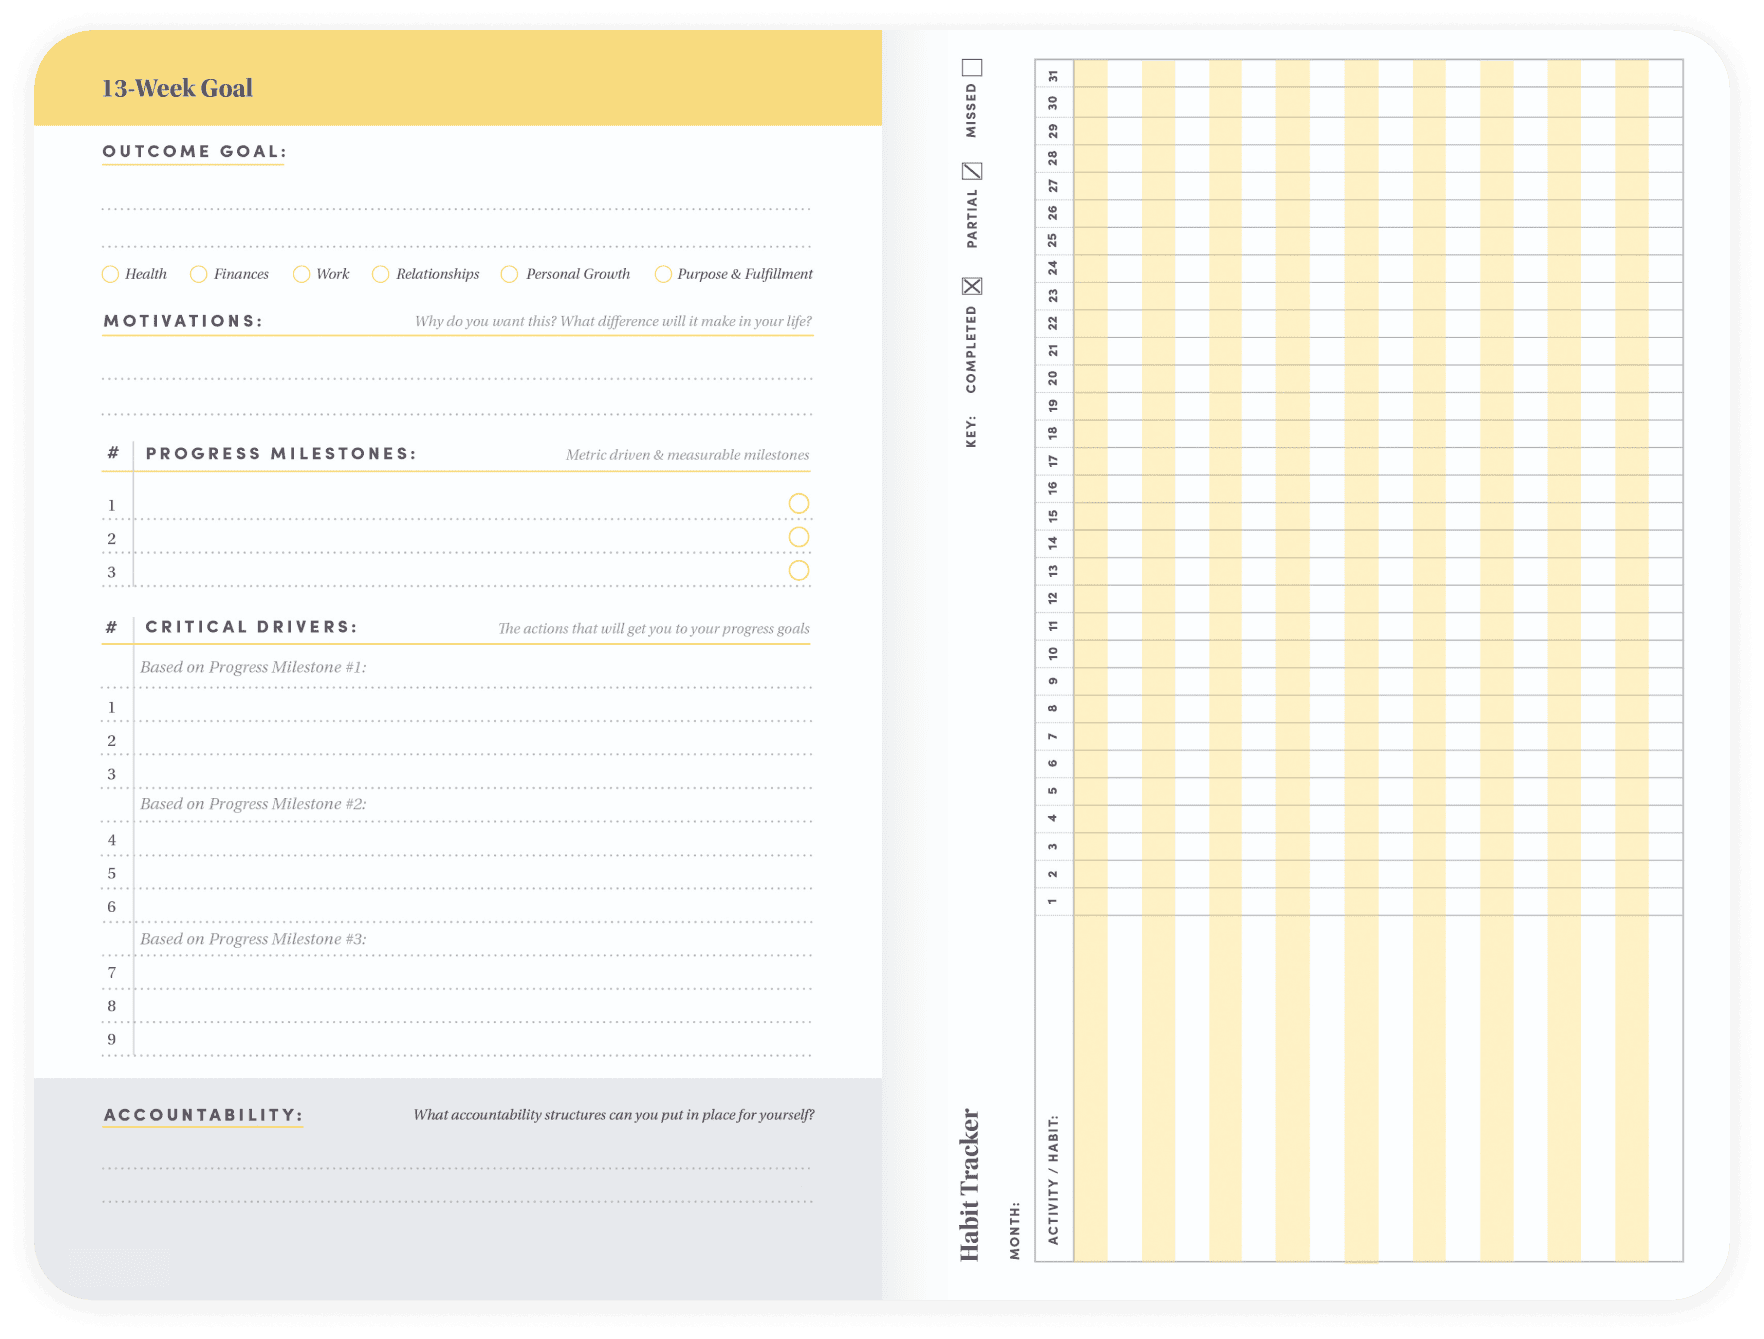Click the Habit Tracker title
Screen dimensions: 1764x1339
coord(970,1184)
